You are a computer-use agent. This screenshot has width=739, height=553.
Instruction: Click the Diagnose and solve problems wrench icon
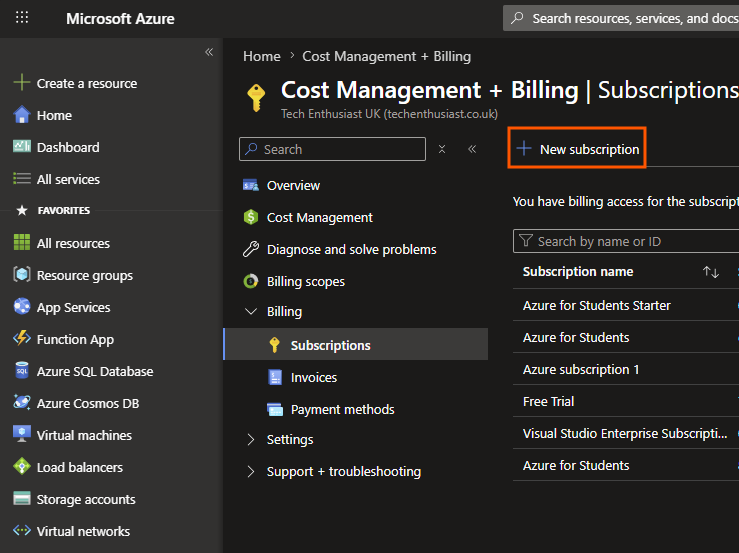(x=251, y=249)
